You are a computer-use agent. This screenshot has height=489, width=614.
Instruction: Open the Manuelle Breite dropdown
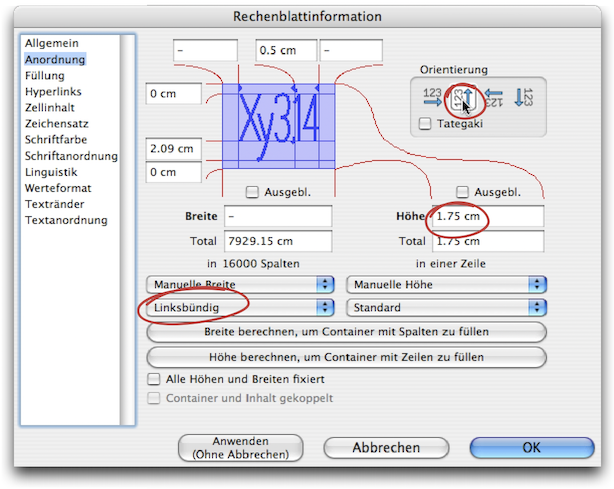coord(239,284)
